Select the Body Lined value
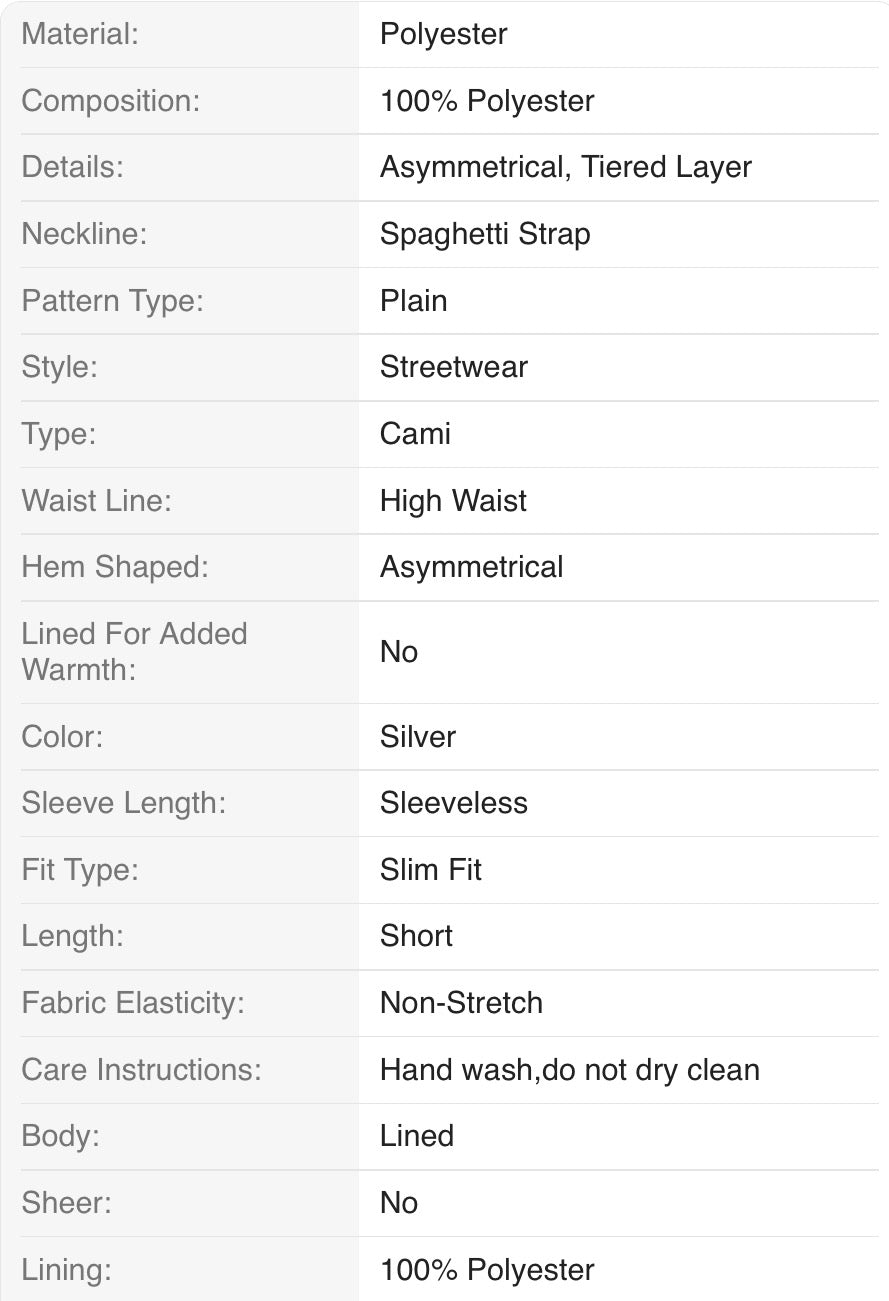Image resolution: width=889 pixels, height=1301 pixels. pos(417,1136)
